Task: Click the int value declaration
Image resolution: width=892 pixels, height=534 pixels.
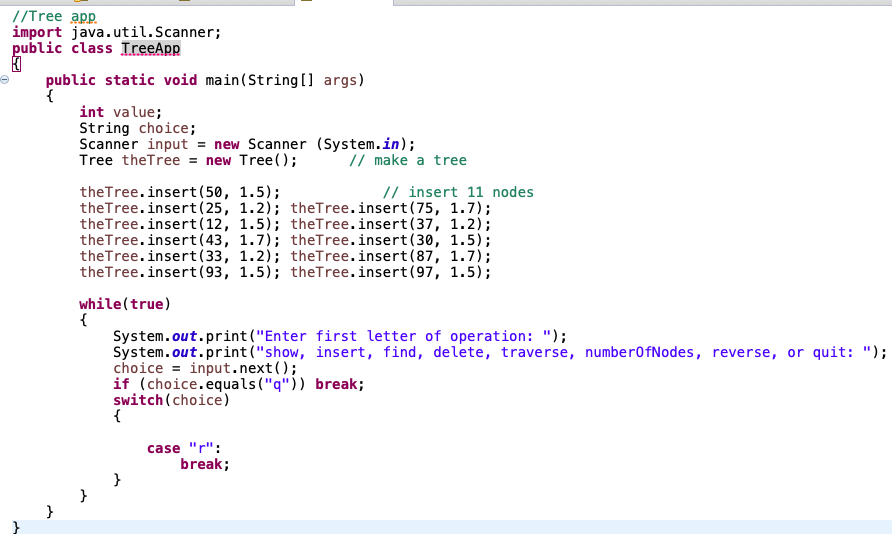Action: (121, 112)
